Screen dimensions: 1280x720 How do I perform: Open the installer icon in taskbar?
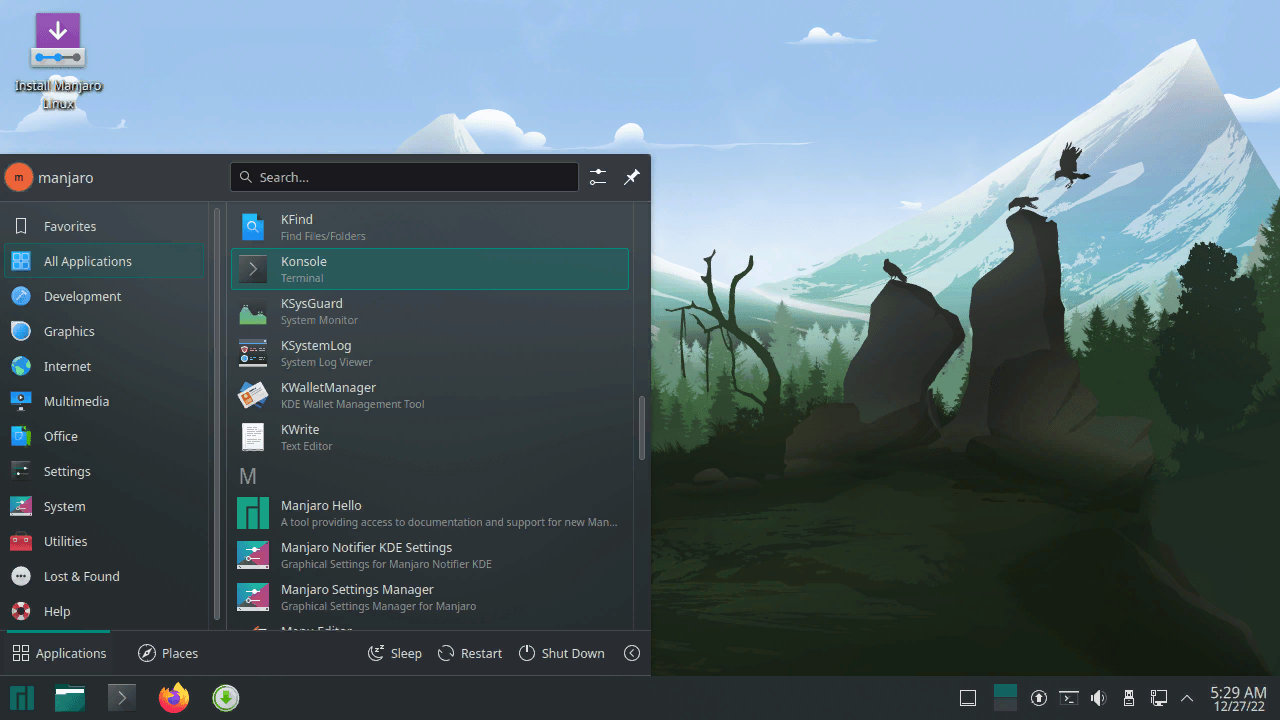click(226, 698)
